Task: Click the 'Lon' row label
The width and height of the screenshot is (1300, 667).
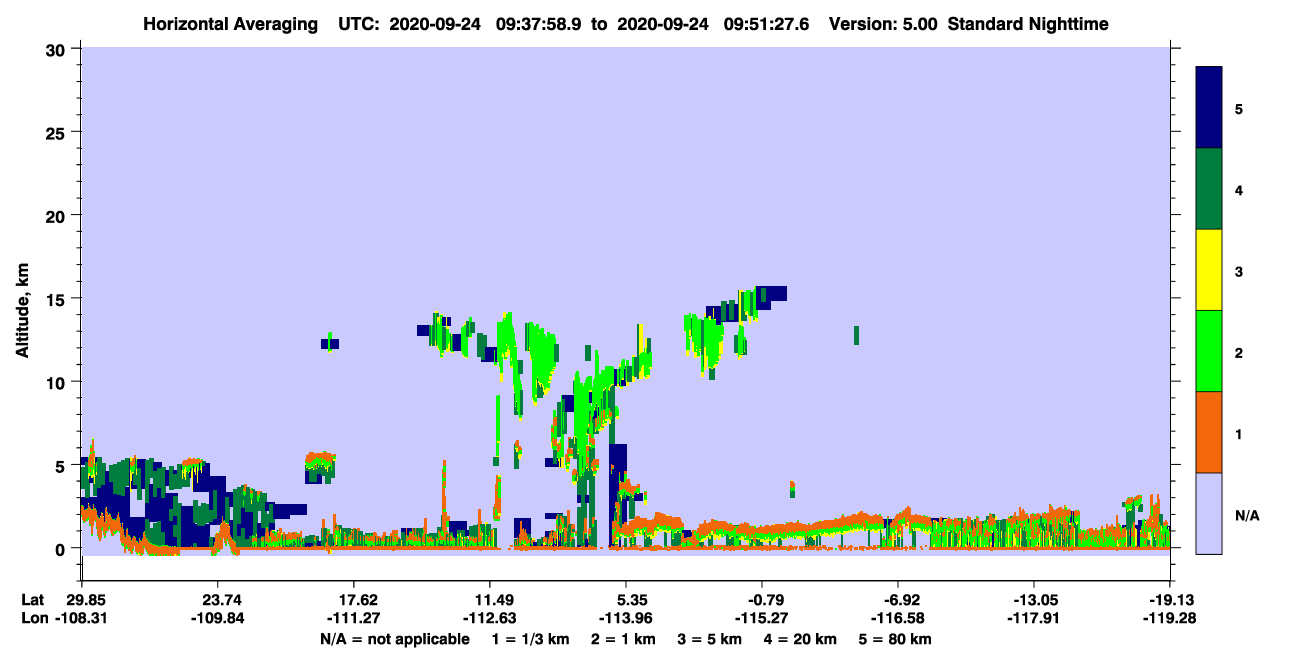Action: click(33, 618)
